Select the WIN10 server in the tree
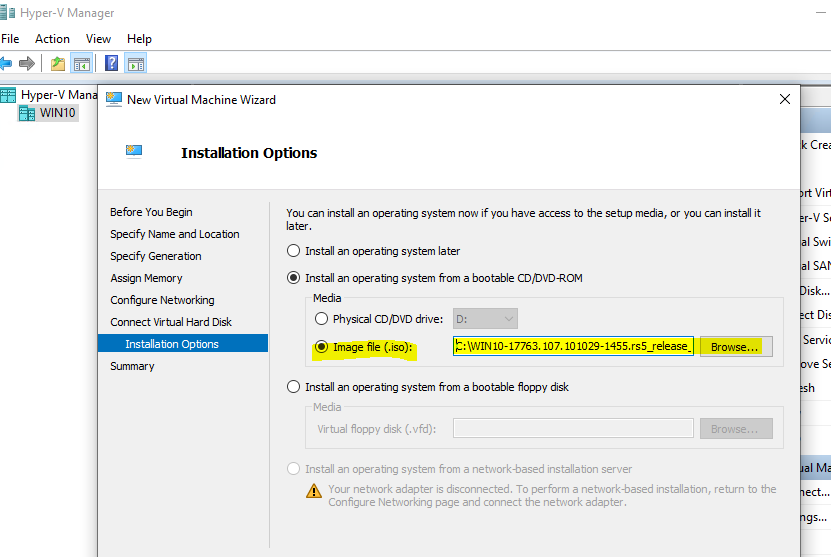 coord(48,113)
